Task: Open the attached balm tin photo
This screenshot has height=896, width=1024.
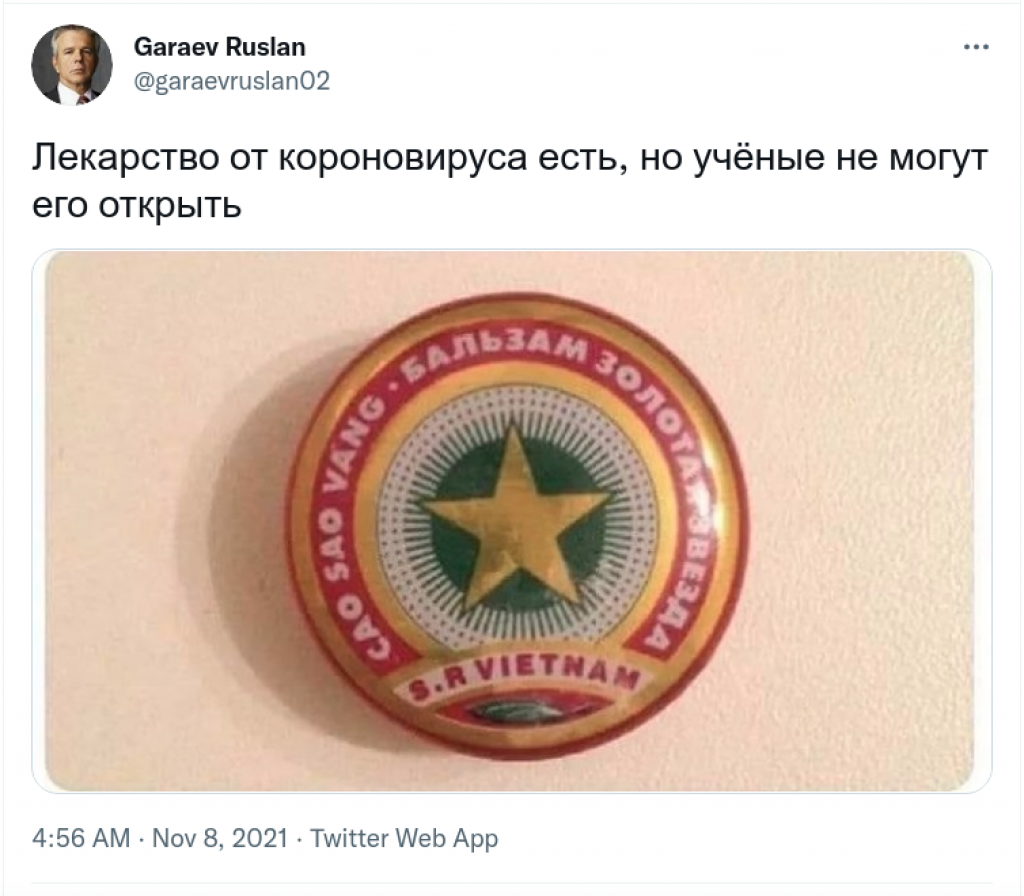Action: pos(511,521)
